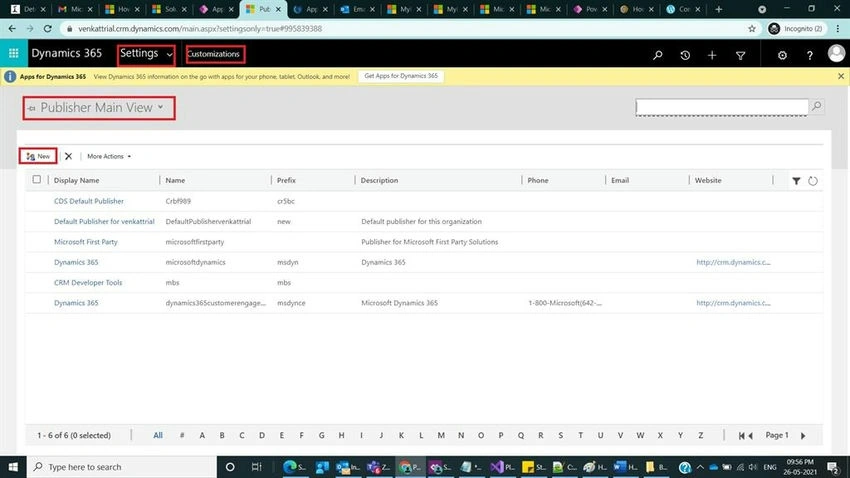Refresh the publisher list grid
Image resolution: width=850 pixels, height=478 pixels.
coord(813,181)
